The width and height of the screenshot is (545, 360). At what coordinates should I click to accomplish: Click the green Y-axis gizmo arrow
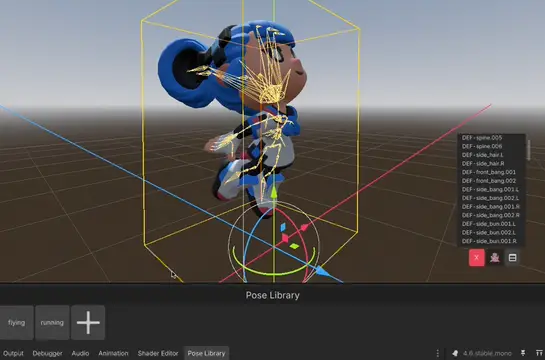pyautogui.click(x=274, y=192)
